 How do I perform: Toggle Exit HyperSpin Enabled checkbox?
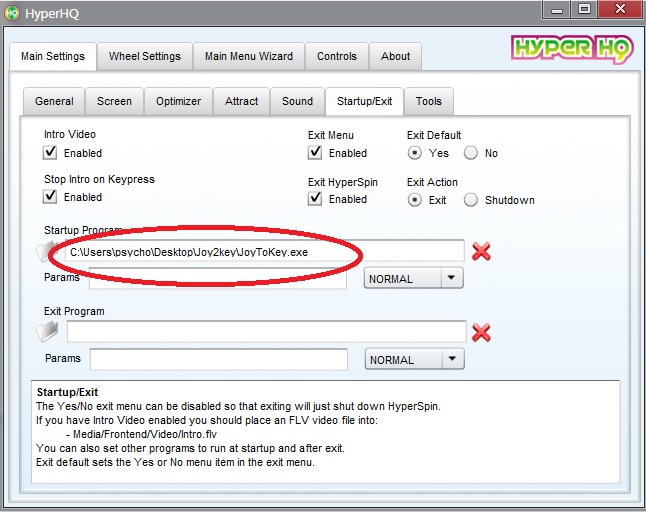point(315,199)
